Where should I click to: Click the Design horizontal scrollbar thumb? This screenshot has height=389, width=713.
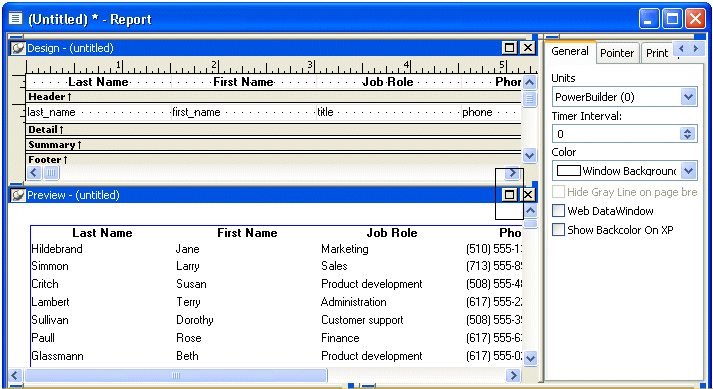(51, 172)
